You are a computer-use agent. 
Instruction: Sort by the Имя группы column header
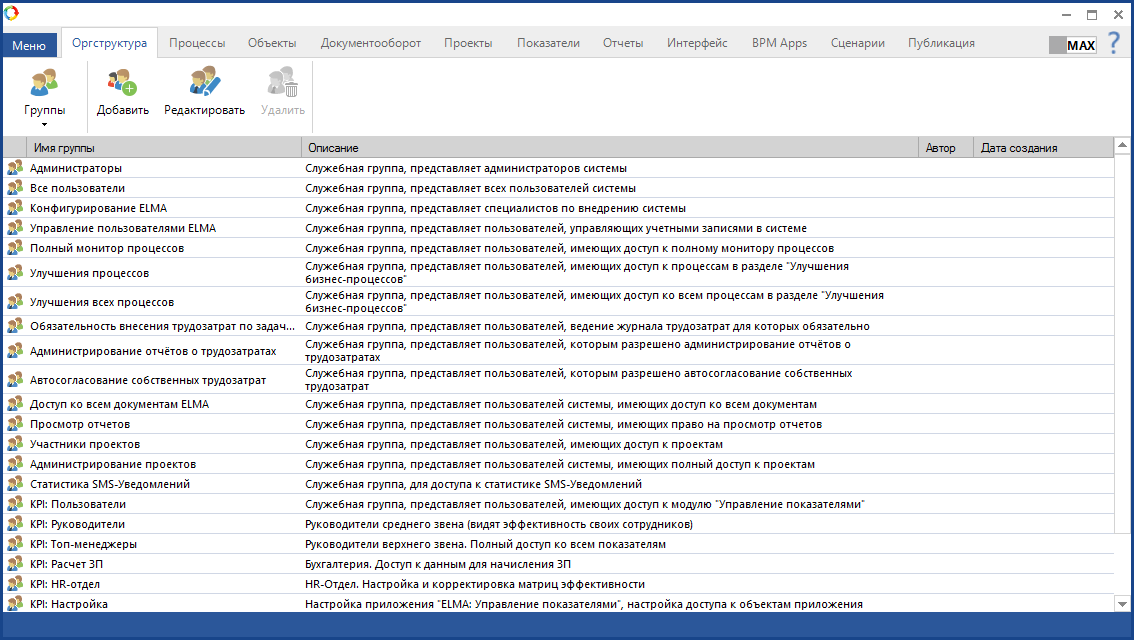pos(160,148)
